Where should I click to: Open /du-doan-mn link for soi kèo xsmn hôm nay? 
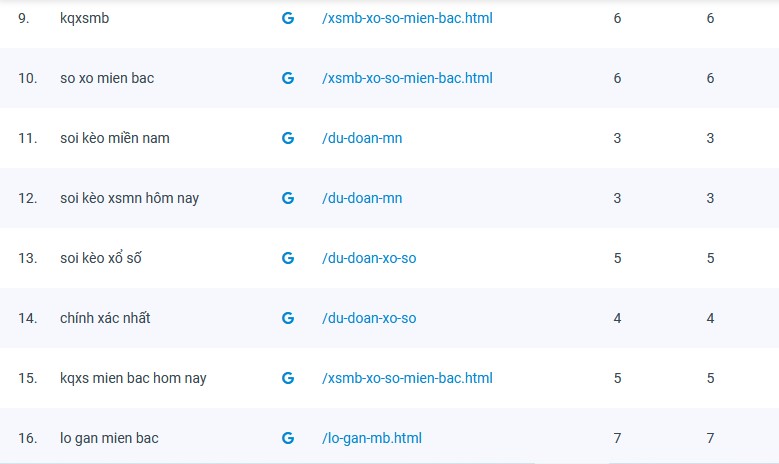click(x=362, y=198)
